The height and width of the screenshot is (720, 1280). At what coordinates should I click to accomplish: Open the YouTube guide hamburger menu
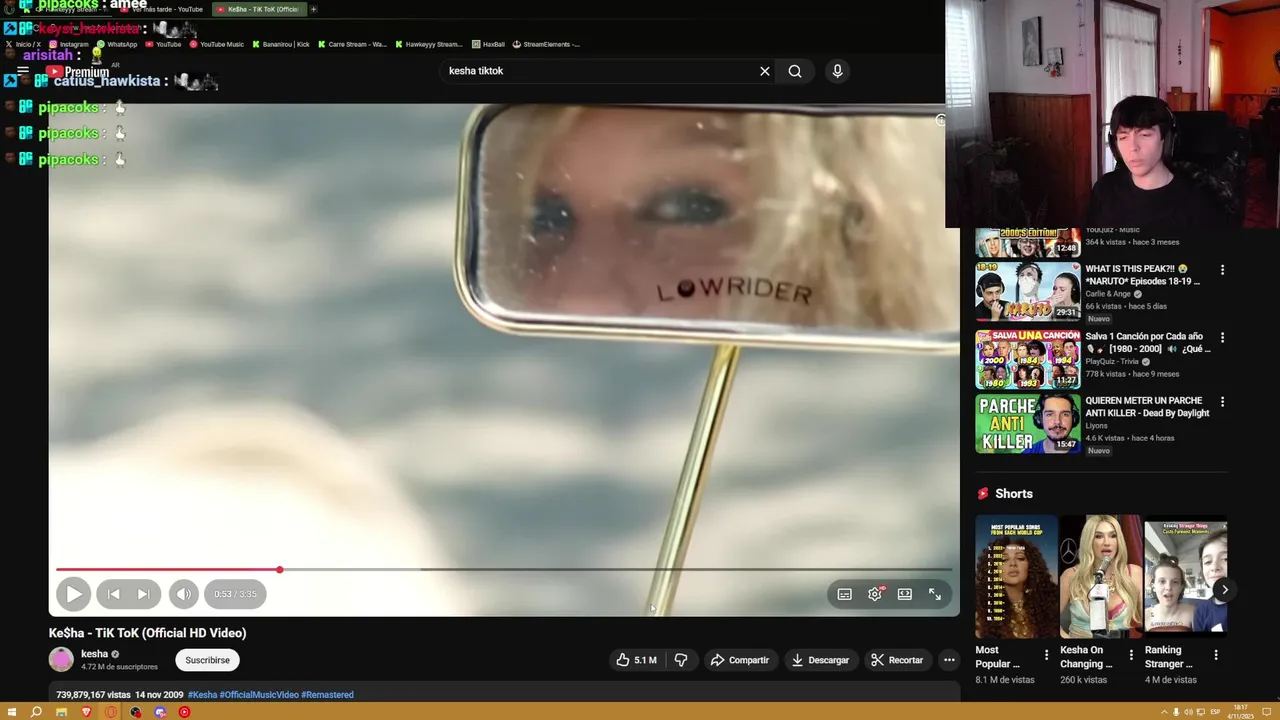[22, 71]
